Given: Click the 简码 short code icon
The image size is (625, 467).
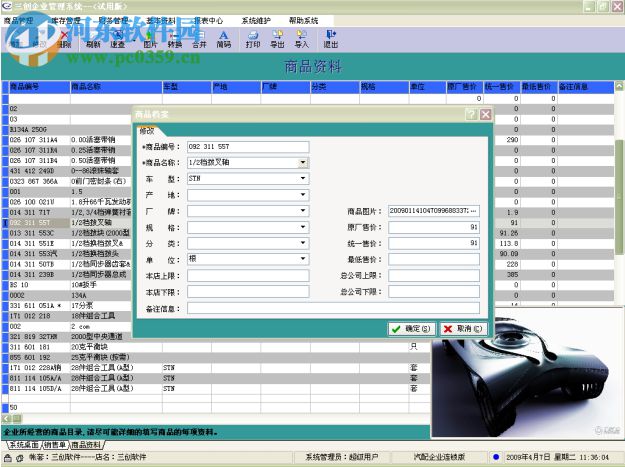Looking at the screenshot, I should click(224, 39).
